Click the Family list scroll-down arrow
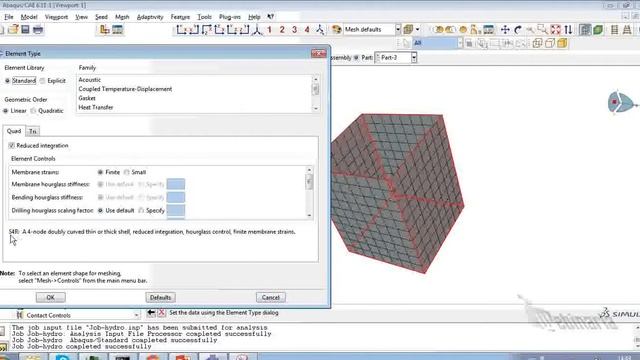 (316, 109)
